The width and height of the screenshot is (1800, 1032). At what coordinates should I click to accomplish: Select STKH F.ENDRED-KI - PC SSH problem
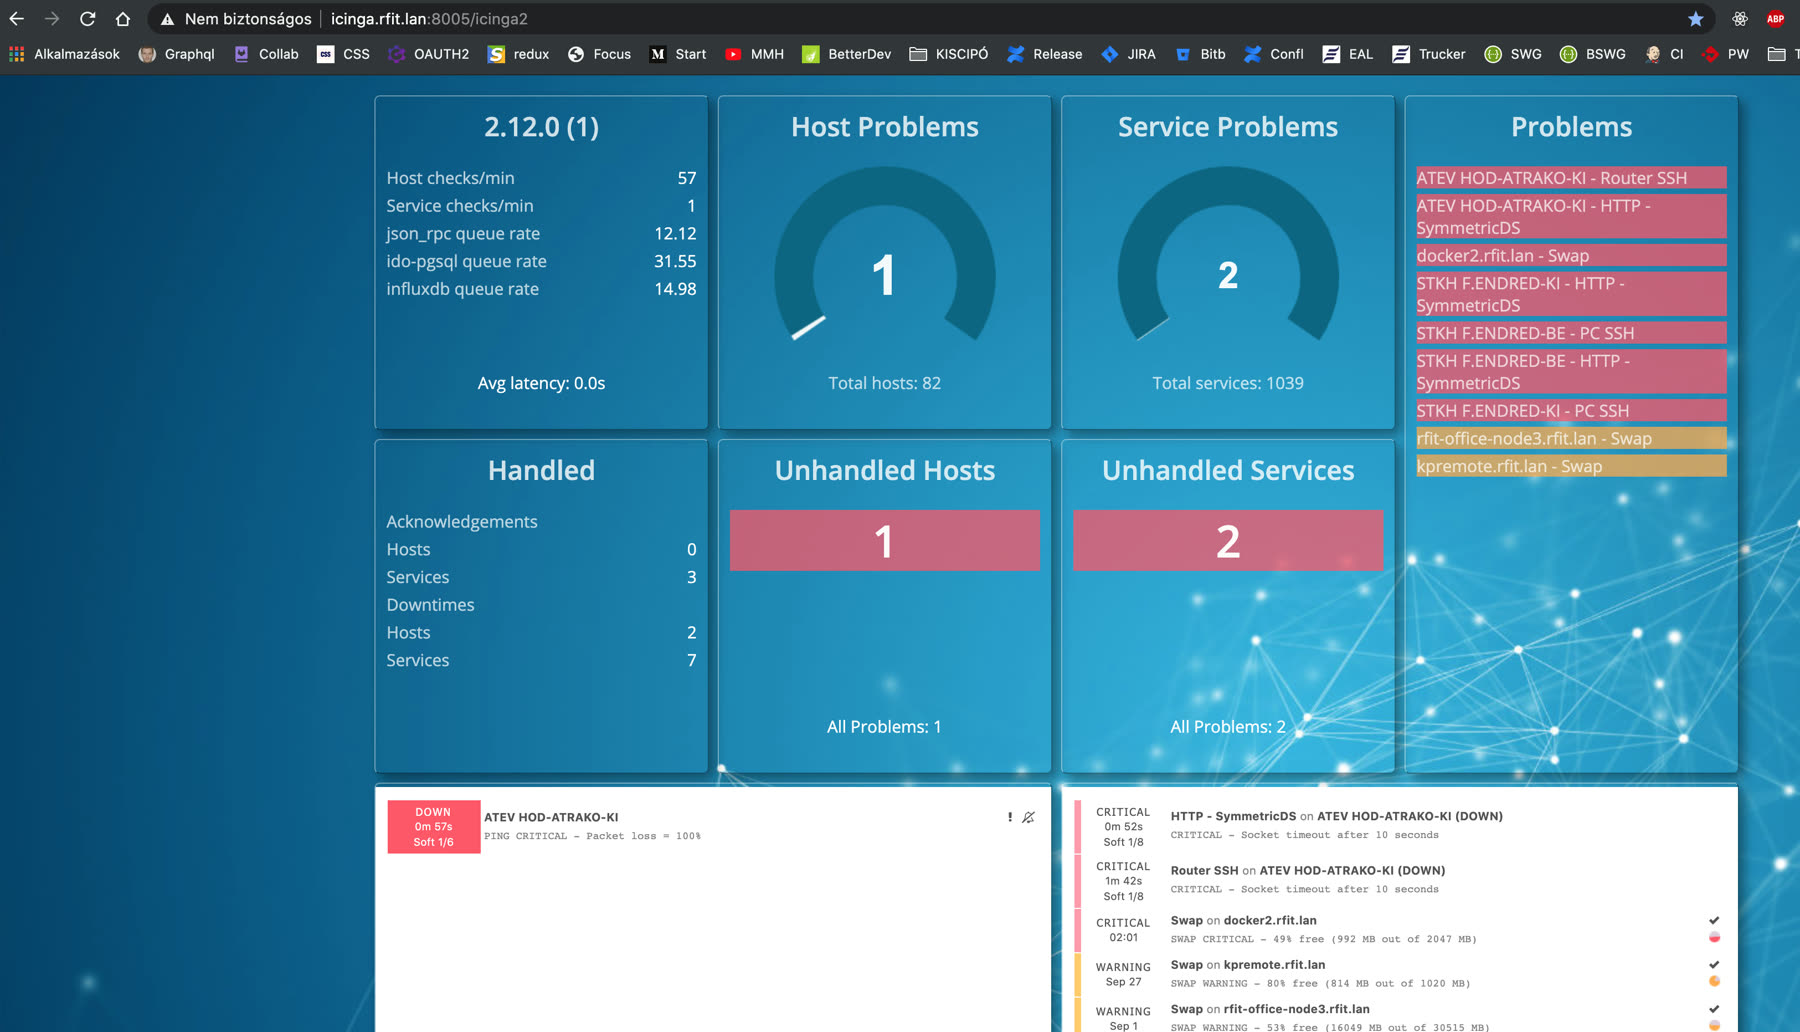[x=1571, y=411]
